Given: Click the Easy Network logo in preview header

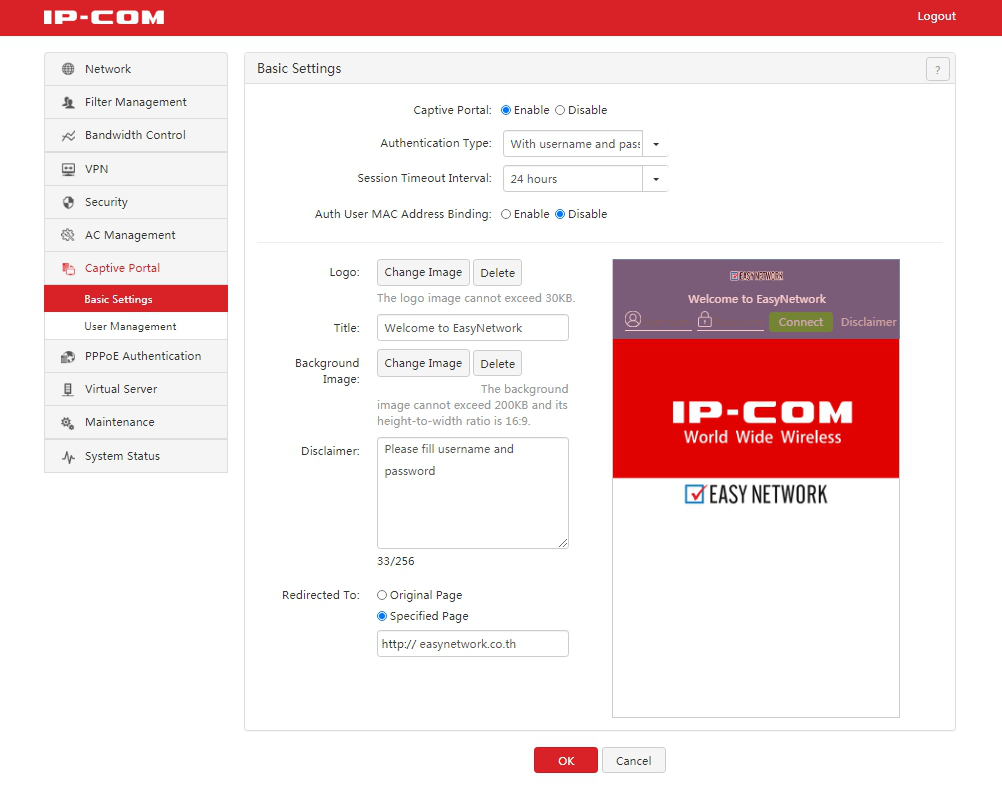Looking at the screenshot, I should point(757,276).
